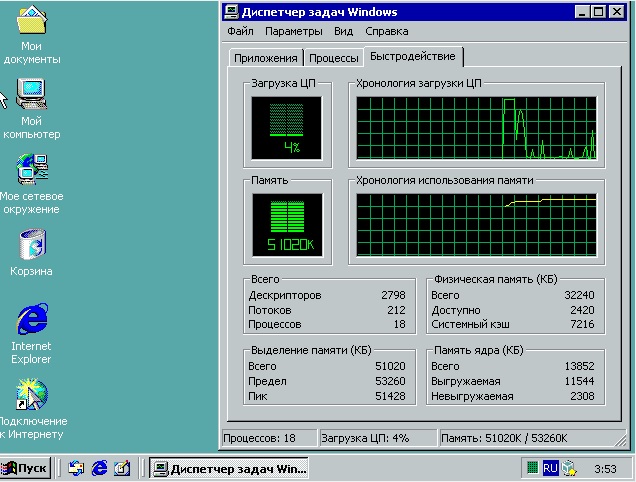Image resolution: width=636 pixels, height=482 pixels.
Task: Select the Мой компьютер desktop icon
Action: coord(31,96)
